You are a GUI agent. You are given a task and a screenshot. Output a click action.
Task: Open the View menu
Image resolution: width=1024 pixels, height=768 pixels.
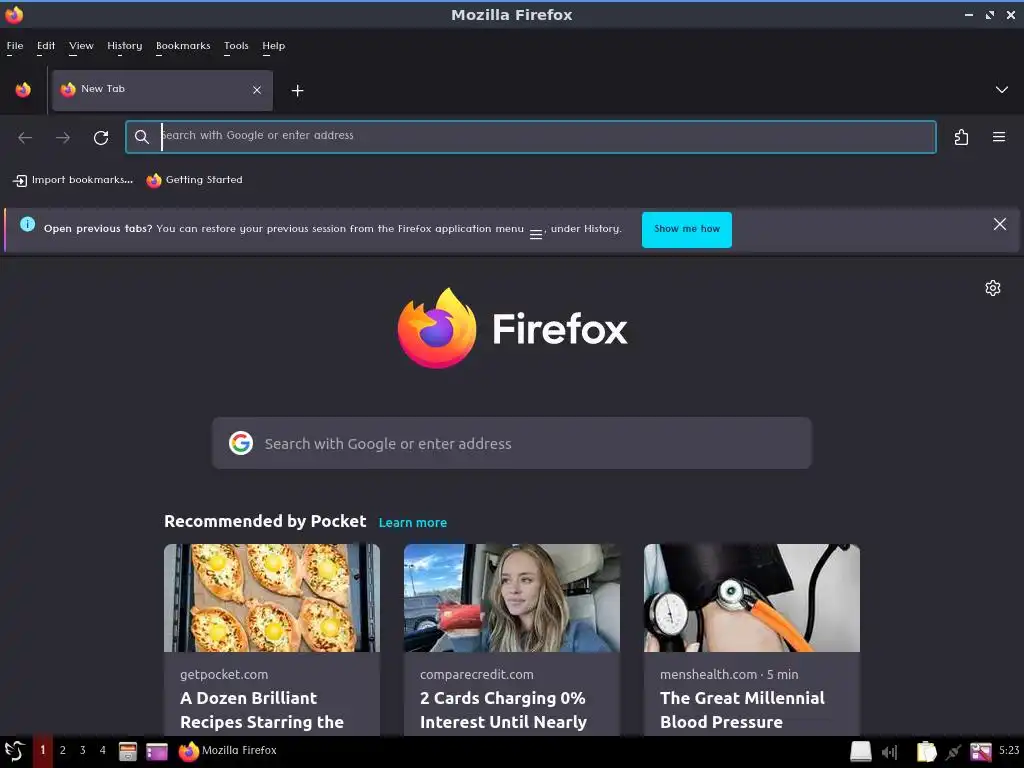pos(81,46)
